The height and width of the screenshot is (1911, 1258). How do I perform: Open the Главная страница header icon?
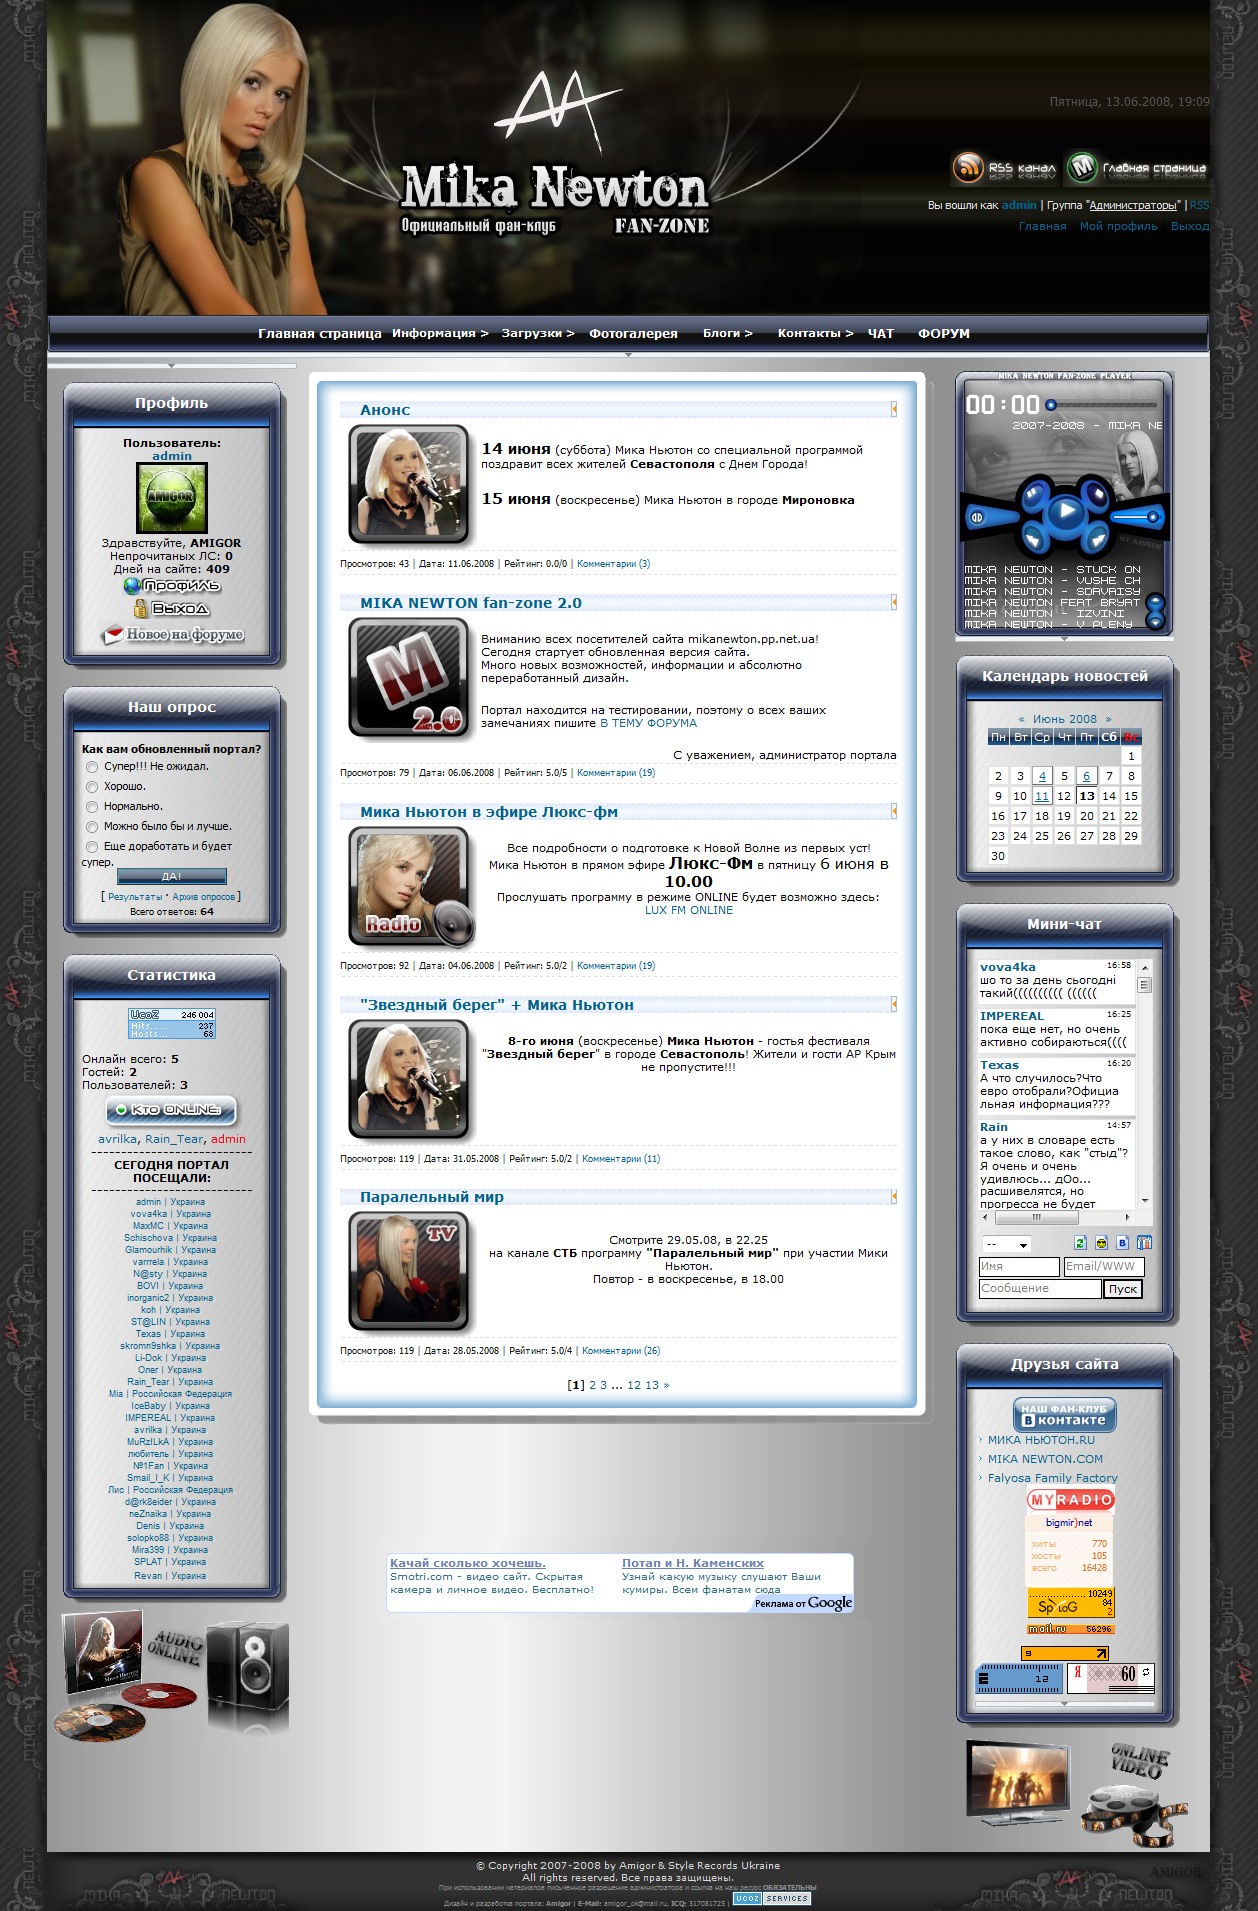click(1136, 168)
